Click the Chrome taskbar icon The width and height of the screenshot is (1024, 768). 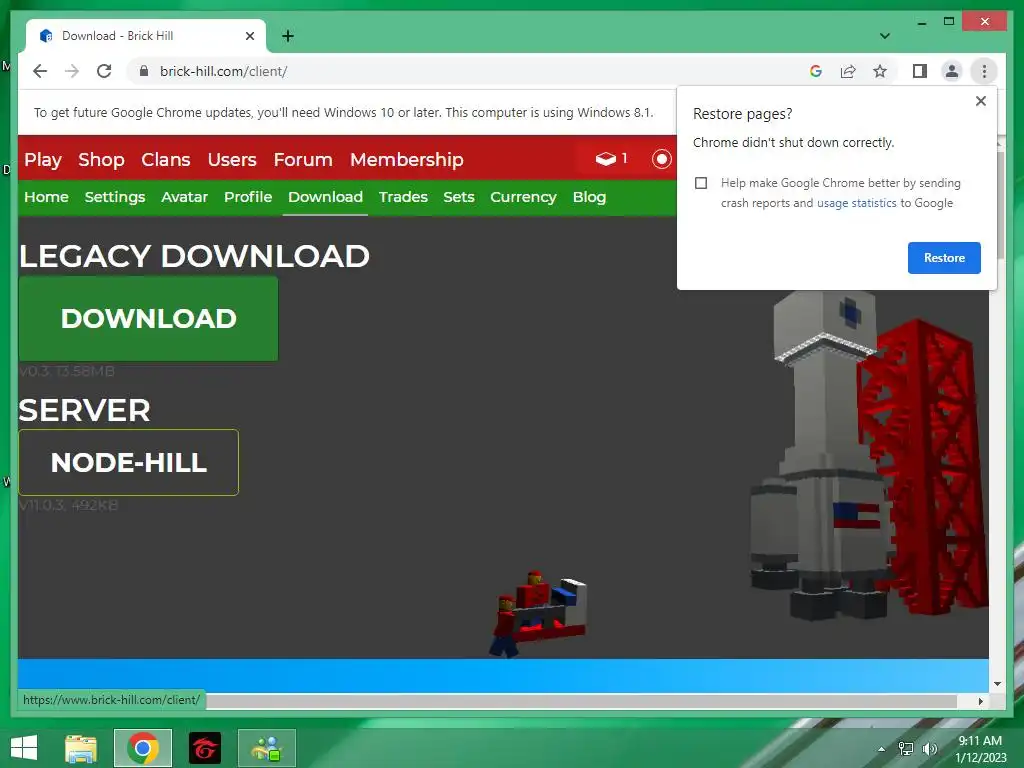tap(143, 748)
